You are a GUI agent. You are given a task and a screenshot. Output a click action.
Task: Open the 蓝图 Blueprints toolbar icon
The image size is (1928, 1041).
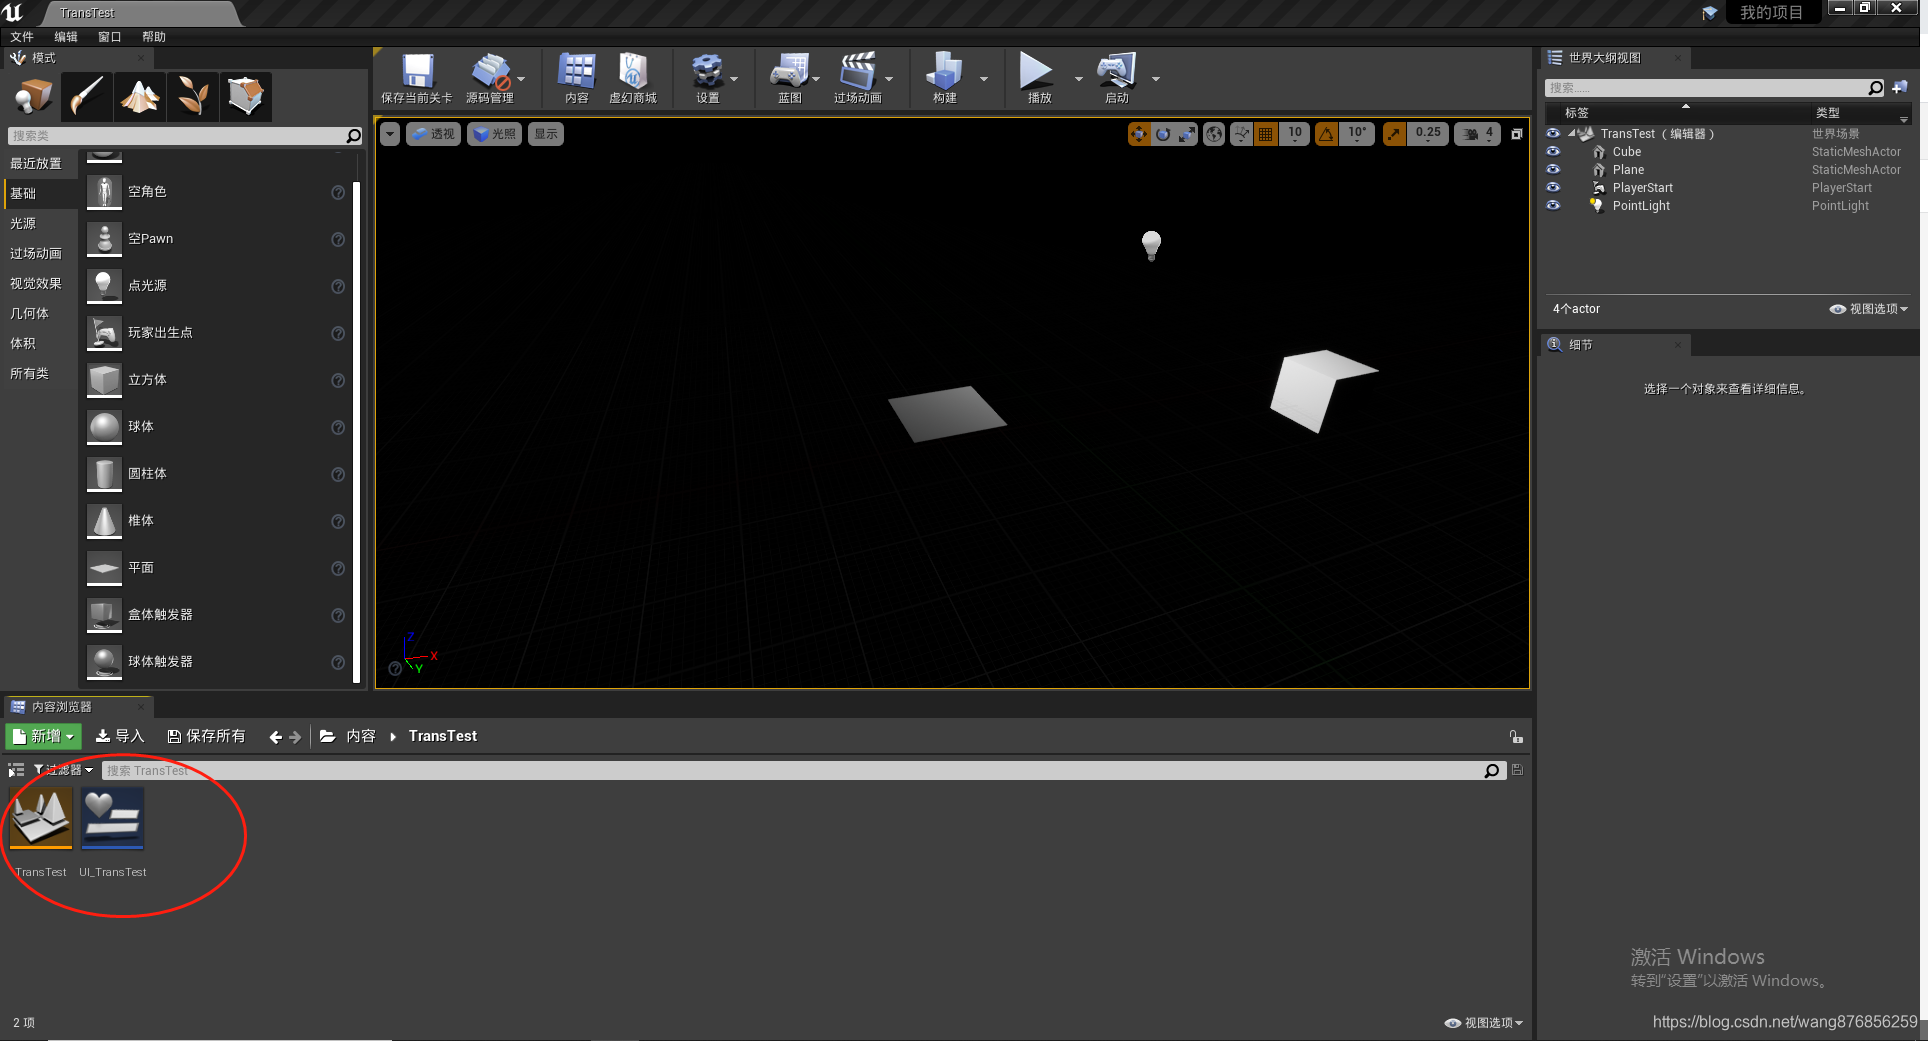coord(789,71)
